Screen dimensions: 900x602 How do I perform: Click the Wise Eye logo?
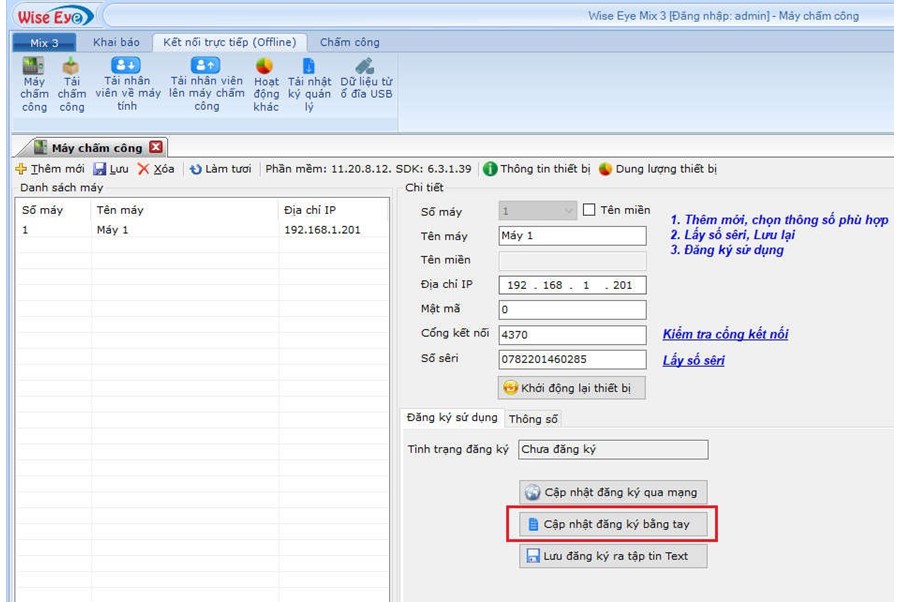[54, 16]
